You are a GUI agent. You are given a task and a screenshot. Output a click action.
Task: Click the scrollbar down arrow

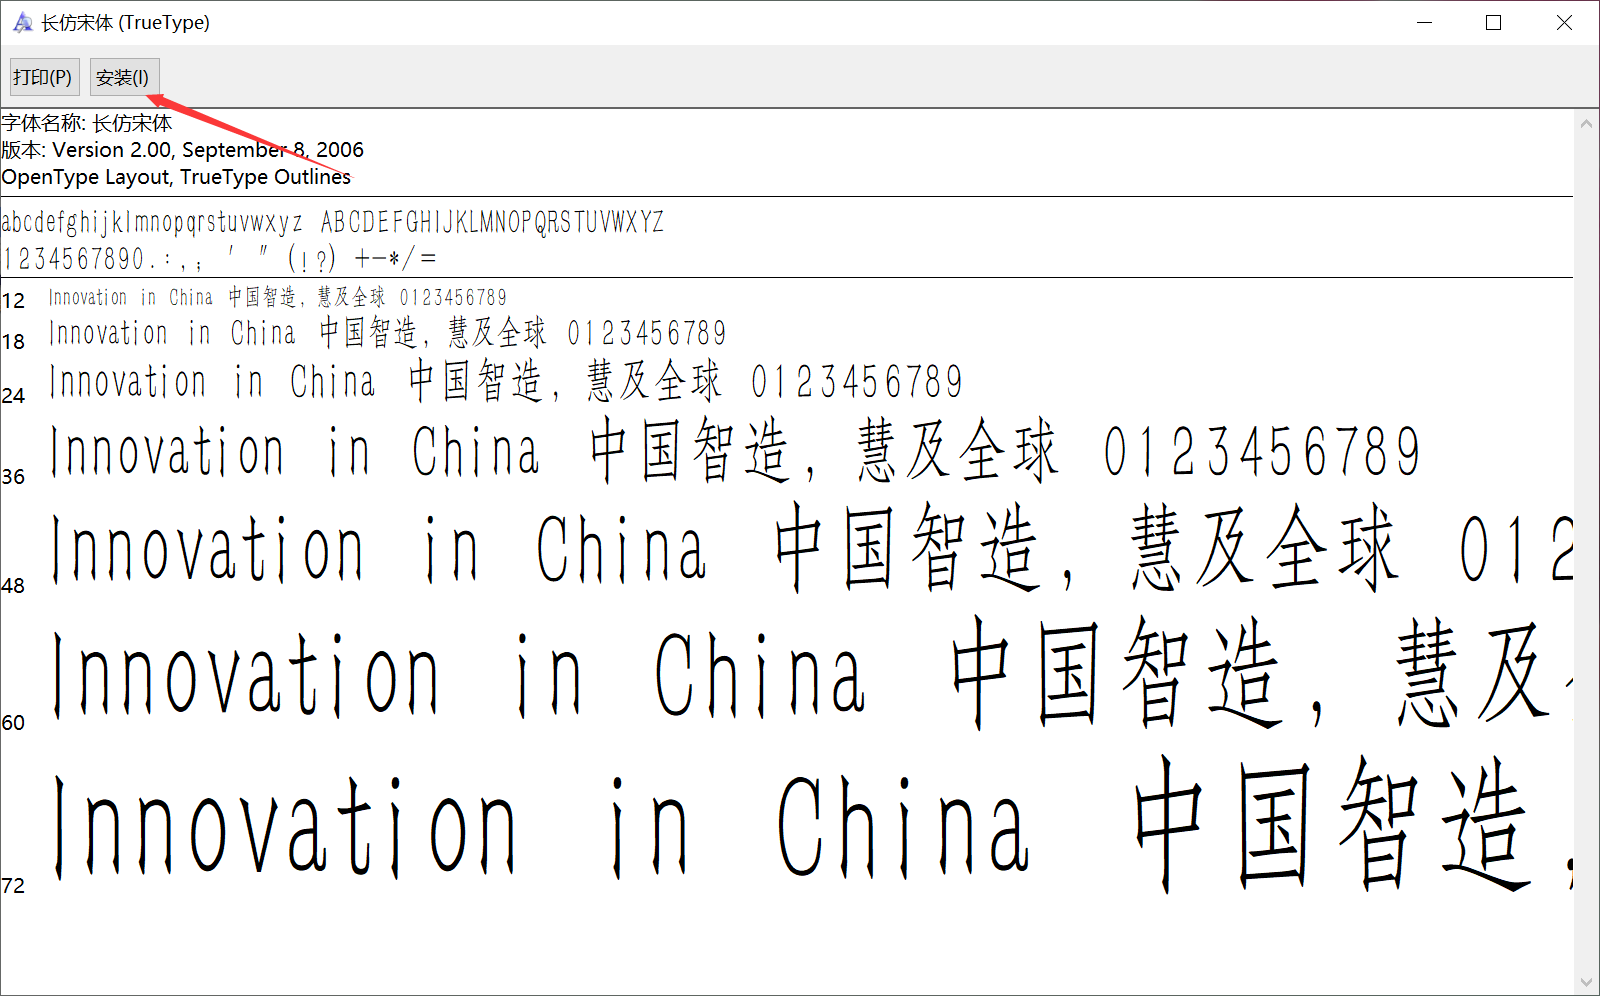coord(1586,982)
